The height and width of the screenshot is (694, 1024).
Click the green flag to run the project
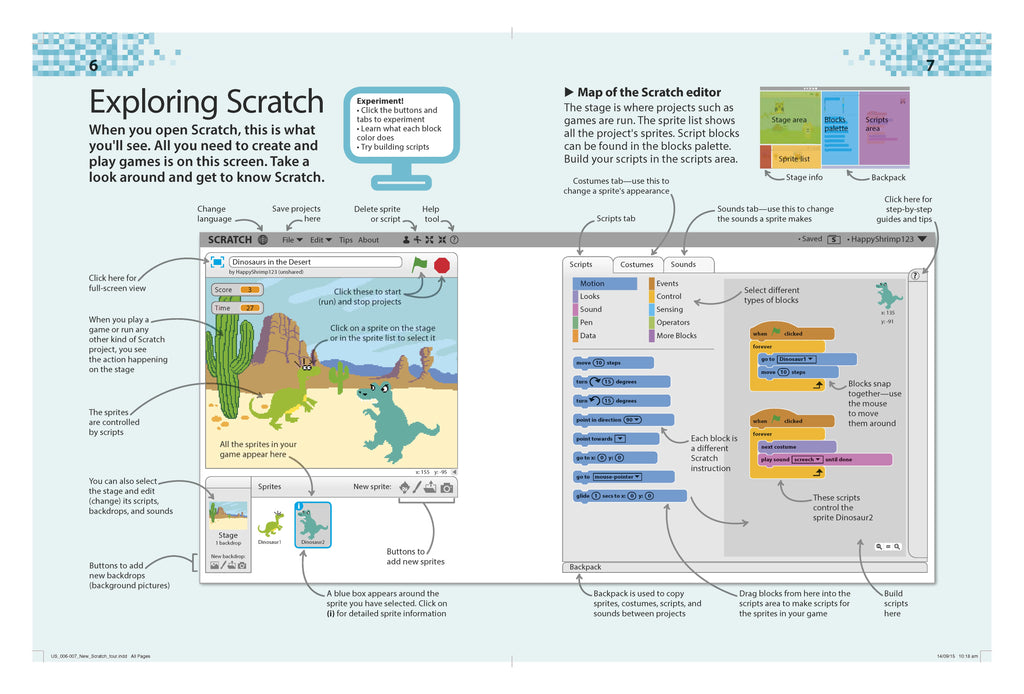419,265
